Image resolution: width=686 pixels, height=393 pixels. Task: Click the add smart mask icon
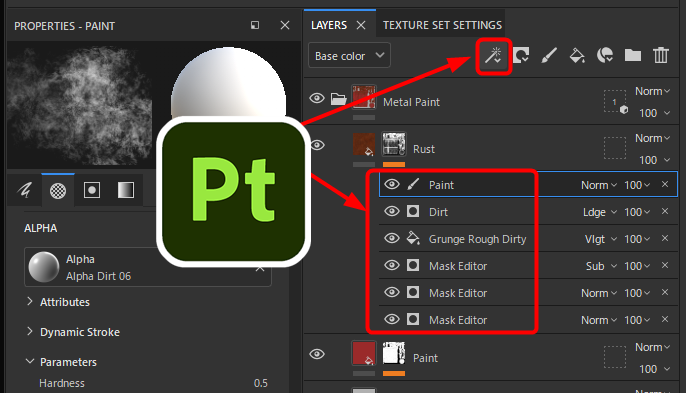[x=521, y=56]
